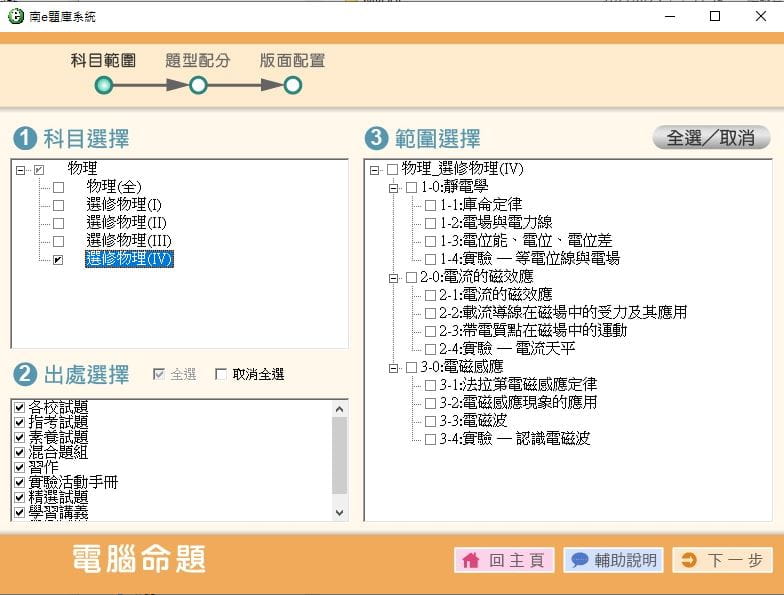Return home with 回主頁 button

[x=504, y=560]
